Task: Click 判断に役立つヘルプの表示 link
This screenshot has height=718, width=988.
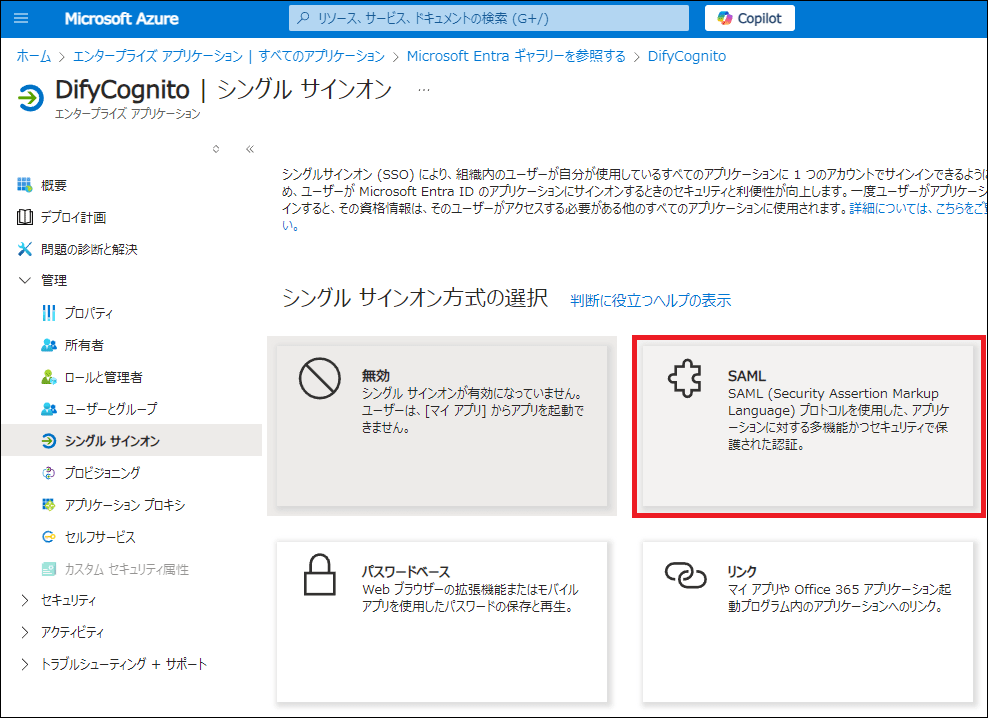Action: coord(650,300)
